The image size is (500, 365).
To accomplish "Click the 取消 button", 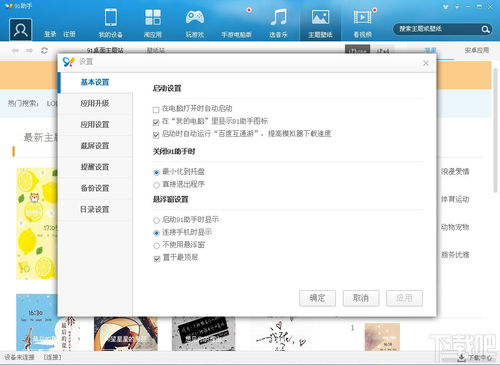I will [361, 298].
